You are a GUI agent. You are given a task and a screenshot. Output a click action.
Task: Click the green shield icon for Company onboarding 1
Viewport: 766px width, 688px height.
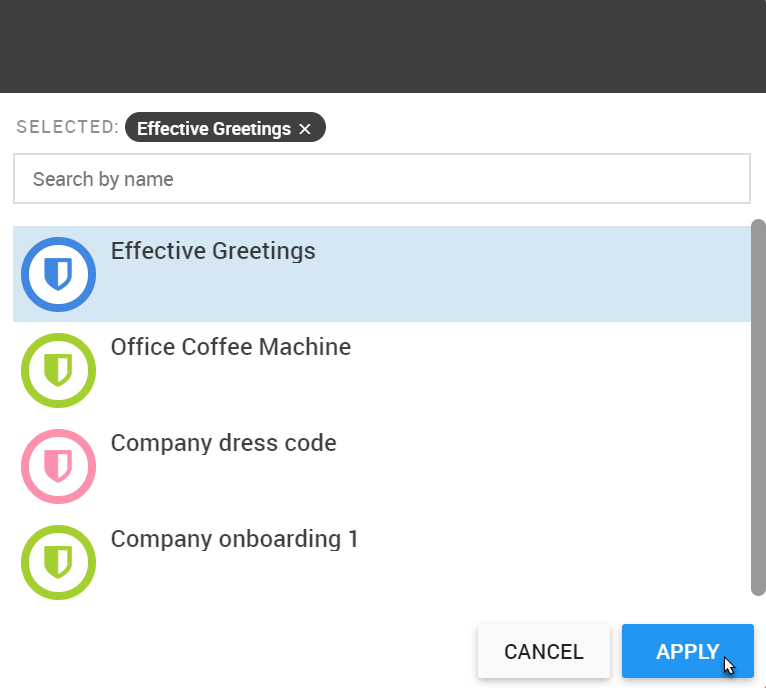(58, 562)
